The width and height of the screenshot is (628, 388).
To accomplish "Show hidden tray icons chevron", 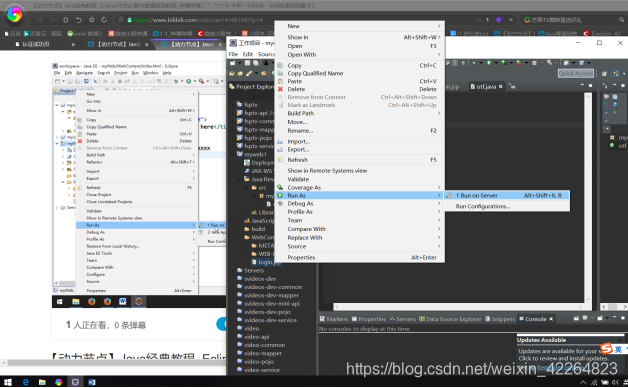I will click(x=583, y=383).
